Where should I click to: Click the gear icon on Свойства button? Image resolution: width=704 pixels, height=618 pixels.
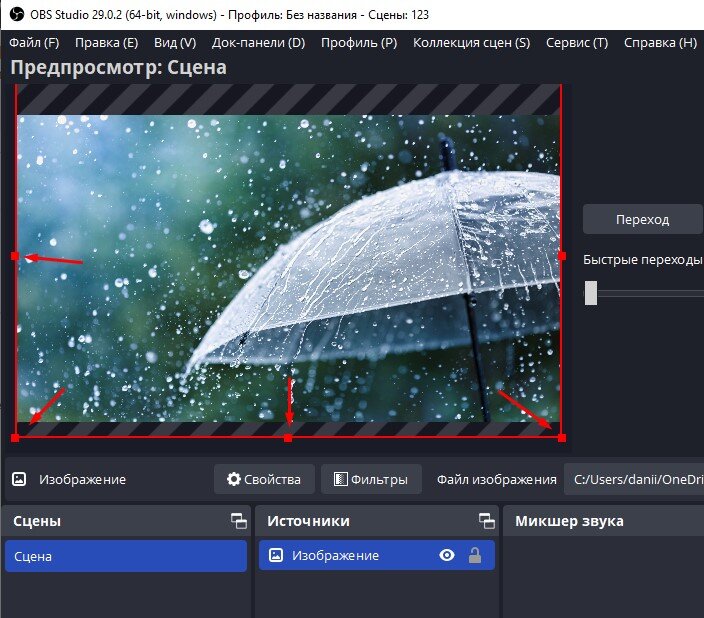pyautogui.click(x=233, y=479)
